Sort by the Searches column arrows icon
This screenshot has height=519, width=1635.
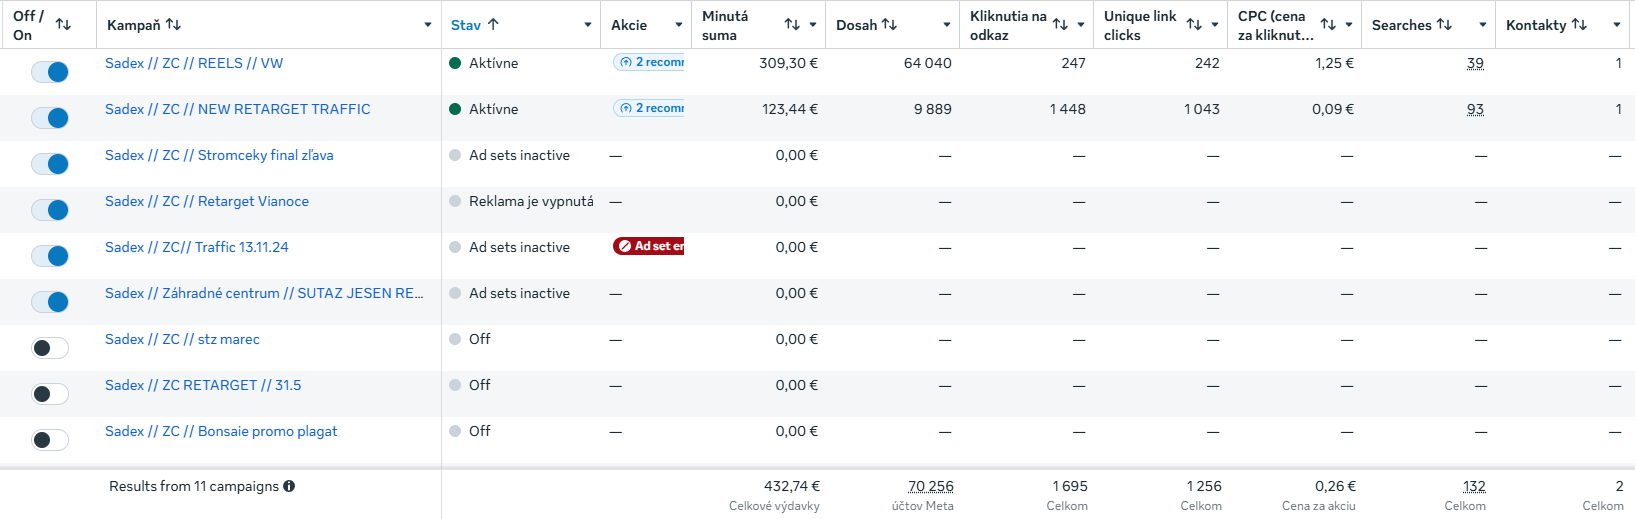(x=1444, y=24)
